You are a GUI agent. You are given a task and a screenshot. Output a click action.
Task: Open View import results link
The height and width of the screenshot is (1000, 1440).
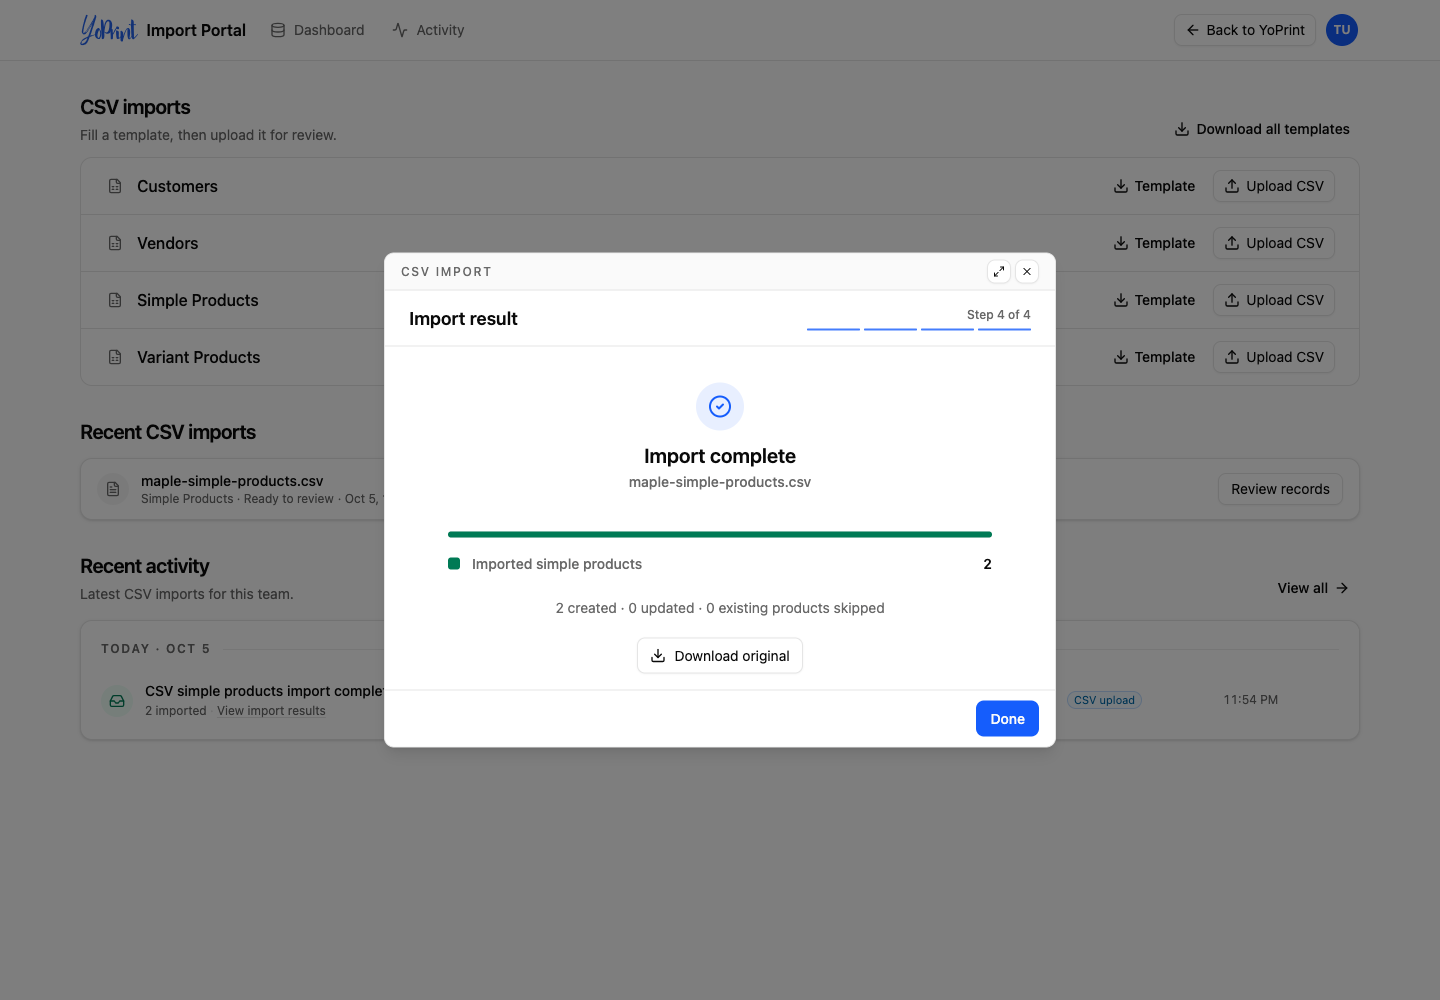[x=271, y=711]
